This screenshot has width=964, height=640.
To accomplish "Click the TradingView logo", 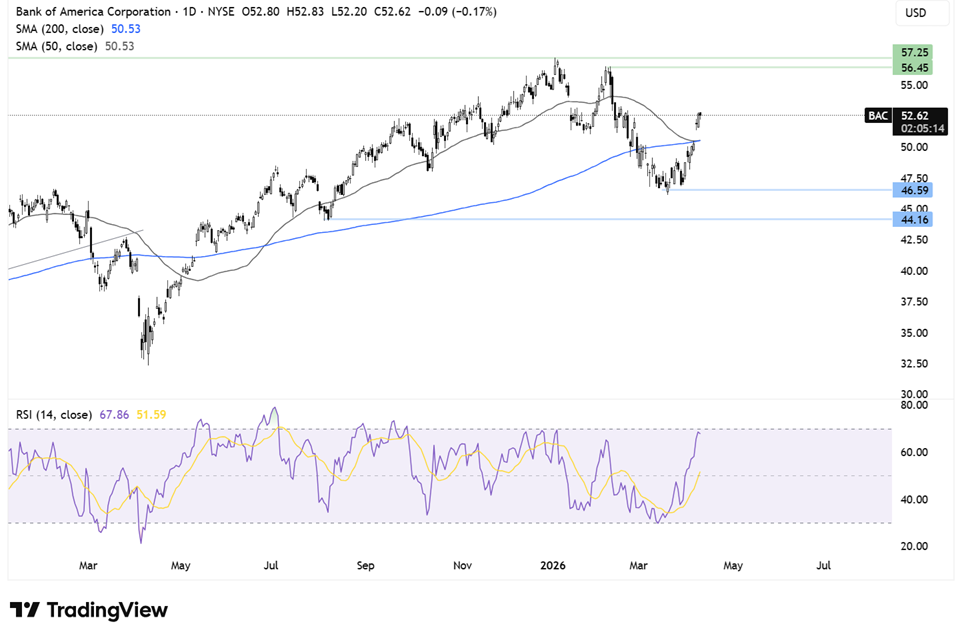I will pos(88,610).
